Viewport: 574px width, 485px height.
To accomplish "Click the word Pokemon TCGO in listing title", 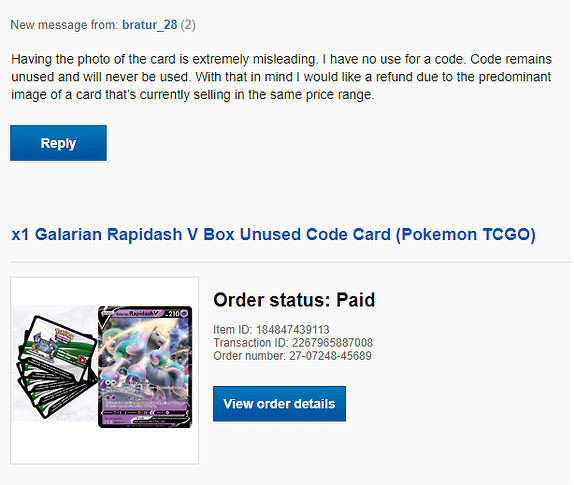I will tap(468, 234).
